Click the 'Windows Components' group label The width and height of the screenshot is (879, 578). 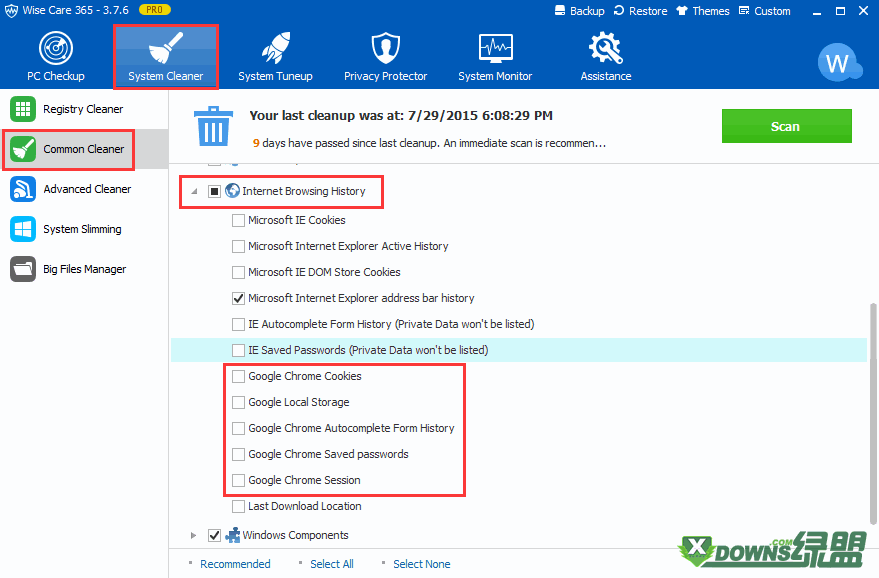(x=295, y=535)
